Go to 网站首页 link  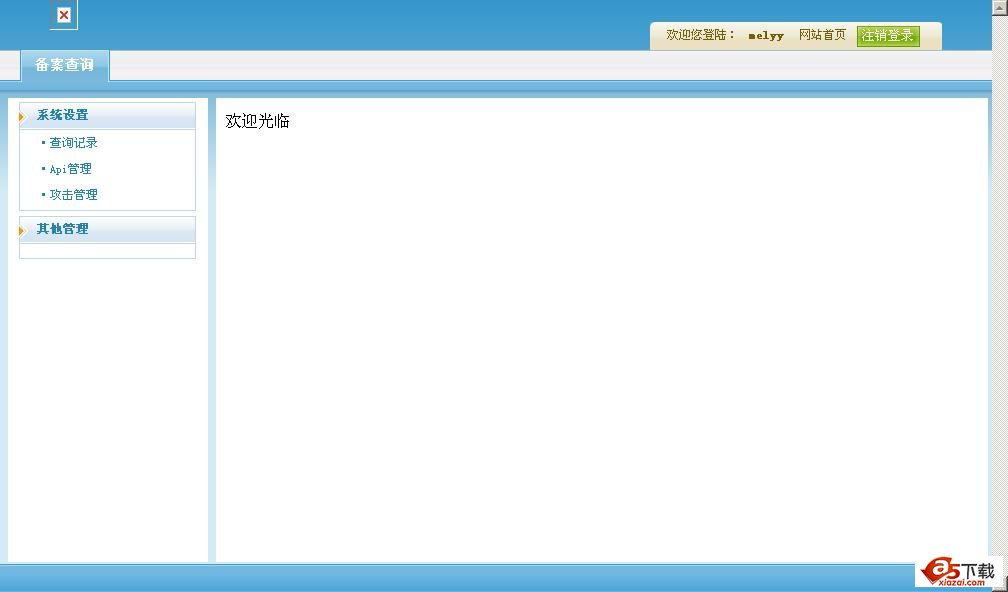[x=822, y=35]
